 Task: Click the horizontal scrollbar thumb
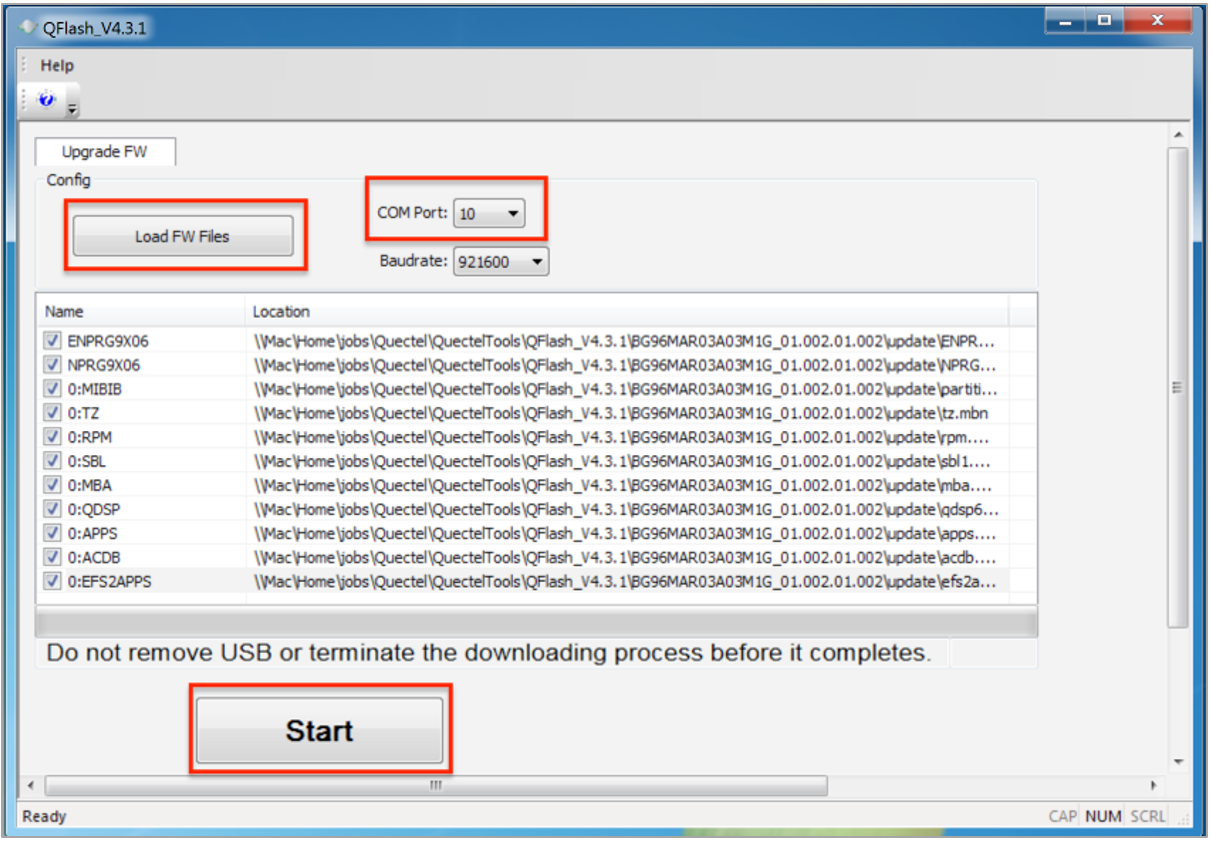click(x=436, y=786)
